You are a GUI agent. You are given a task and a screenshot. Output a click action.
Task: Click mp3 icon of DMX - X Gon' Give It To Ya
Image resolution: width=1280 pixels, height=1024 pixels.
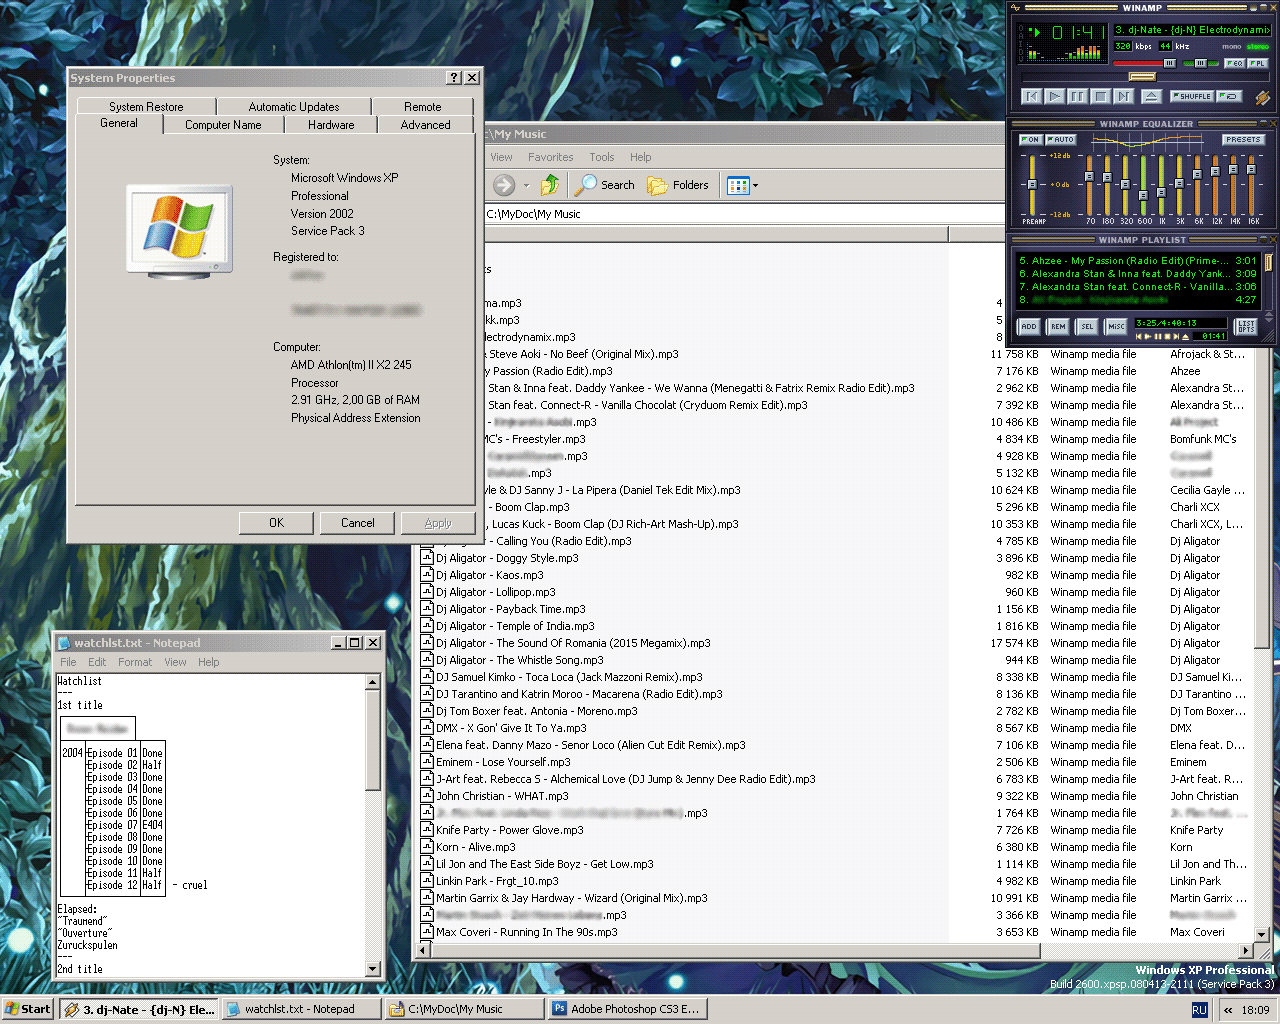click(427, 728)
